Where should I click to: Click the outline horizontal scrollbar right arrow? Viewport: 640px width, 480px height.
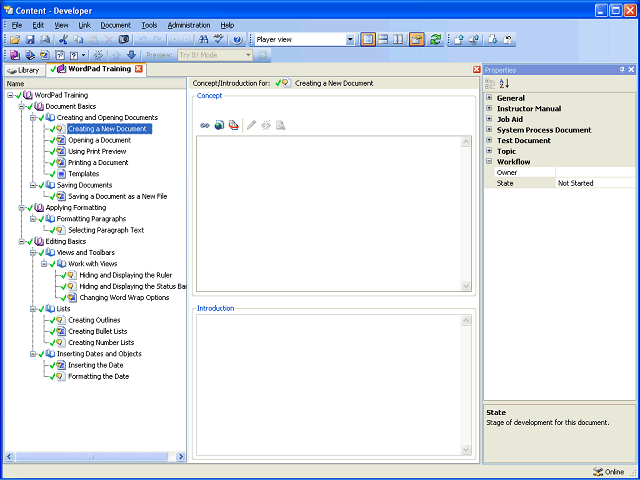(180, 457)
